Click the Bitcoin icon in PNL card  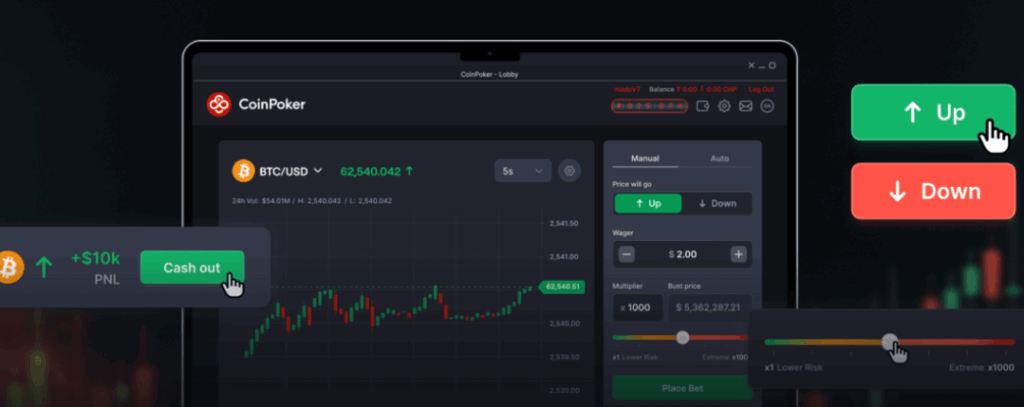coord(11,267)
